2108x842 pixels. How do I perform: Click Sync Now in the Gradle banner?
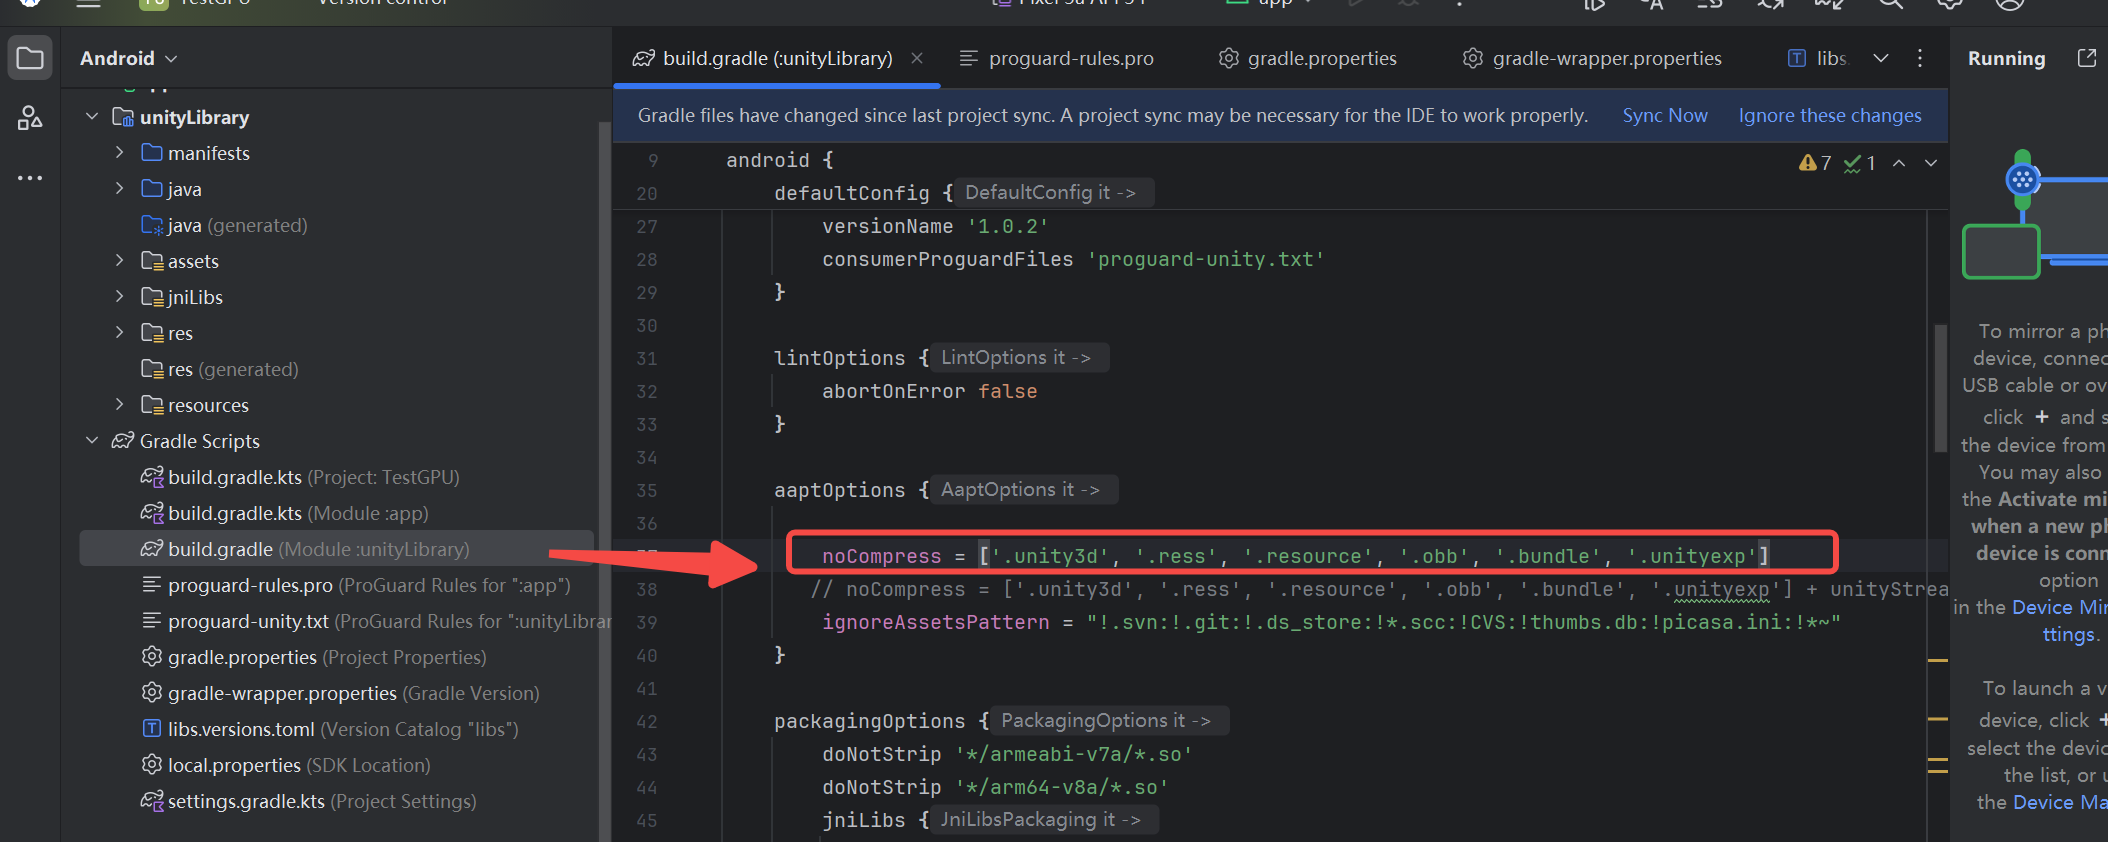(x=1665, y=115)
